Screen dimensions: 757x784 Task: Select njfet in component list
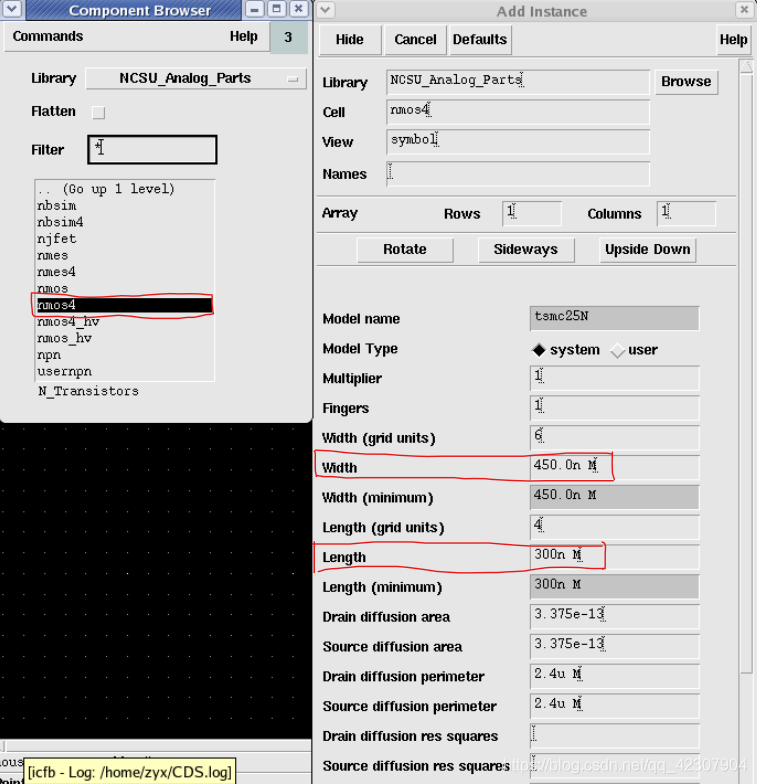(57, 239)
